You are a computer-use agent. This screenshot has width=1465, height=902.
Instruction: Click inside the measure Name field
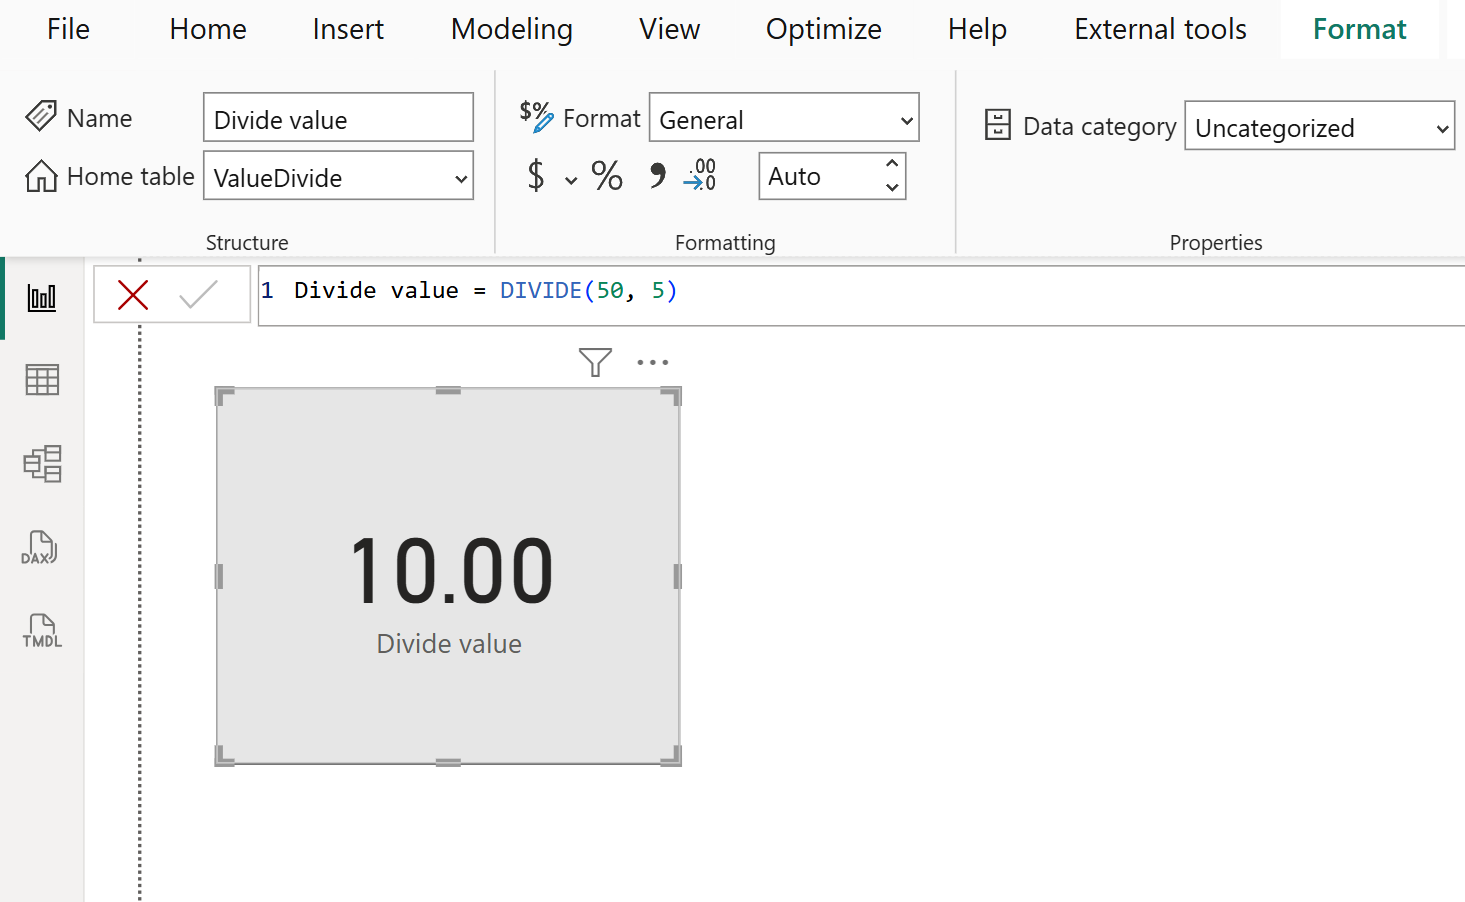(338, 117)
